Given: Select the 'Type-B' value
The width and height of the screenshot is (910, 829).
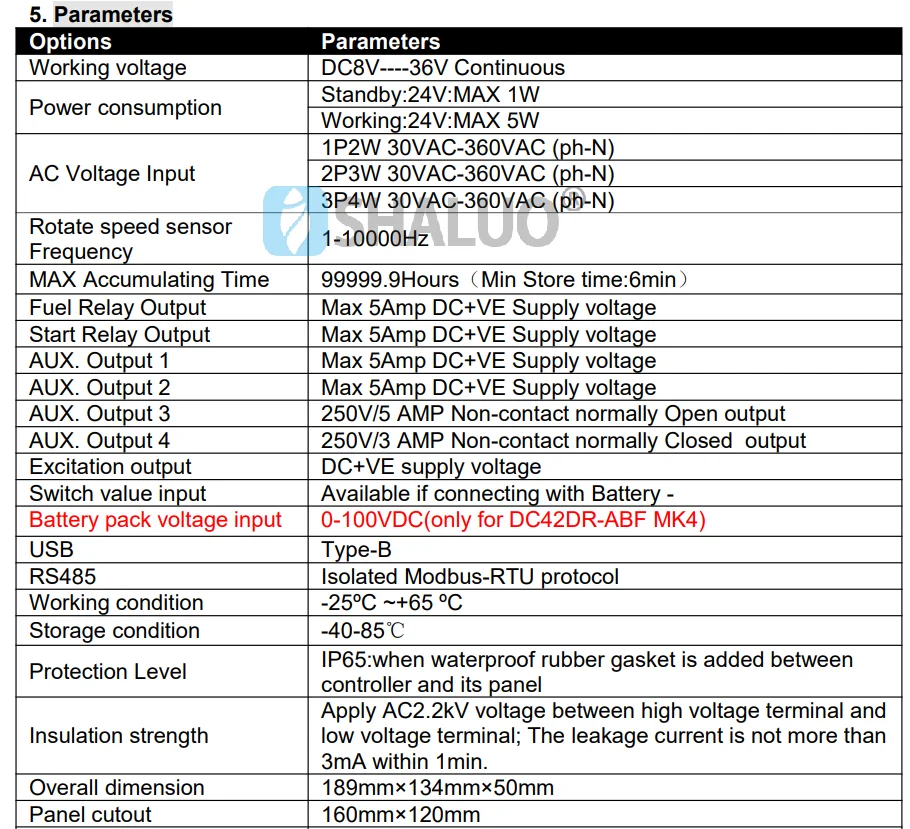Looking at the screenshot, I should [x=356, y=550].
